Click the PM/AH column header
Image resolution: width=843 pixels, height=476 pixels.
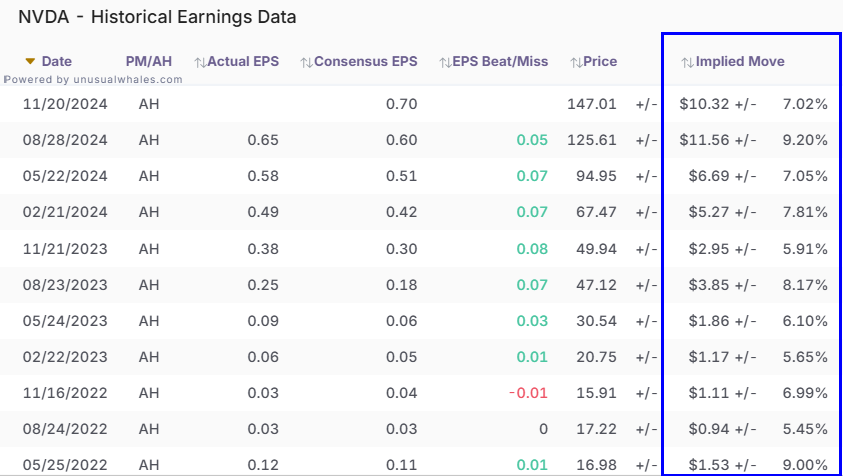149,62
